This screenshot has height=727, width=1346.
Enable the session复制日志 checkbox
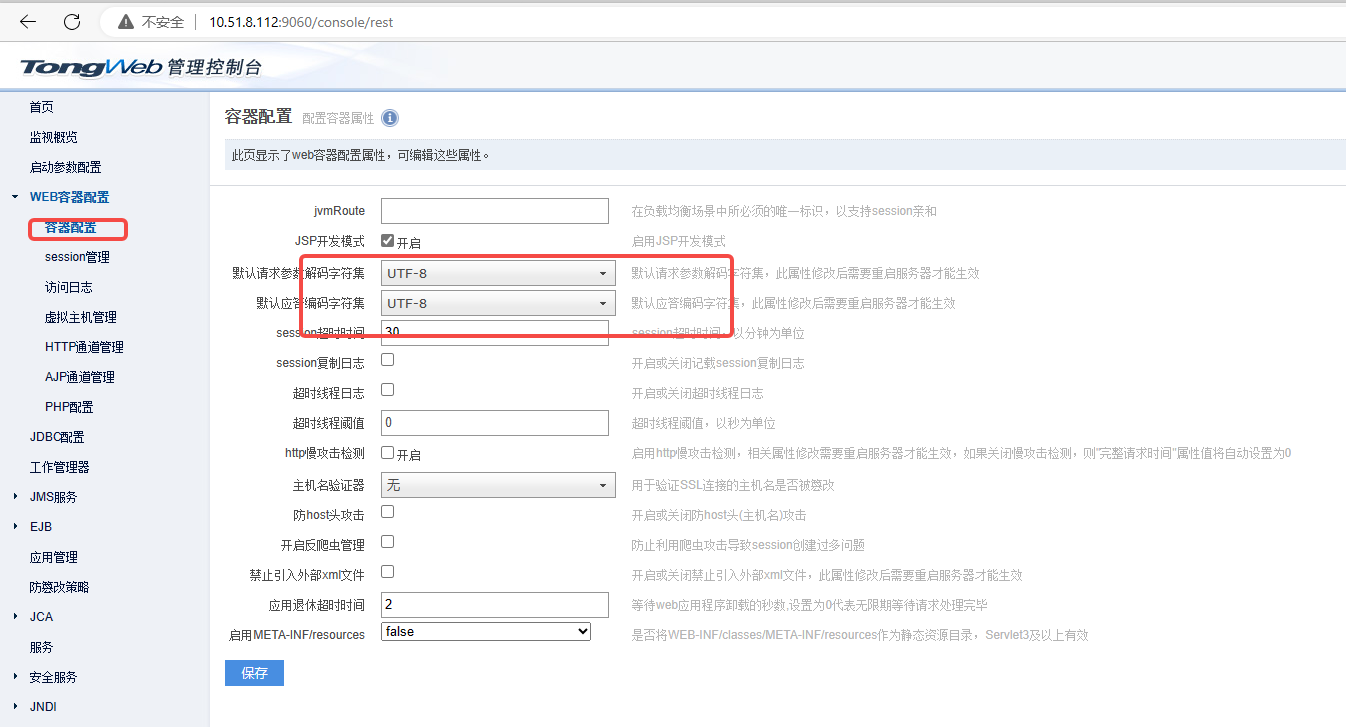387,359
